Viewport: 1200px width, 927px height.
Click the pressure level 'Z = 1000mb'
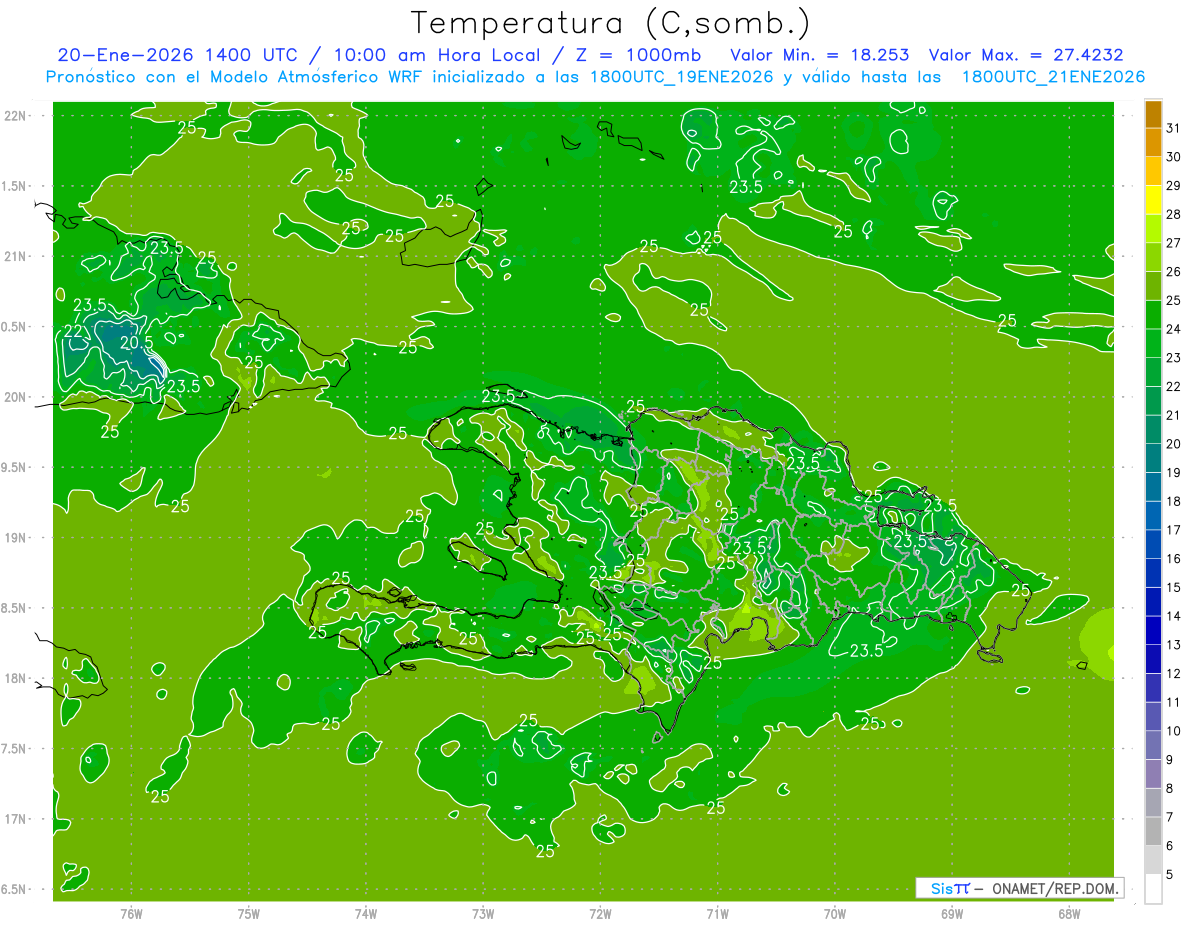638,55
